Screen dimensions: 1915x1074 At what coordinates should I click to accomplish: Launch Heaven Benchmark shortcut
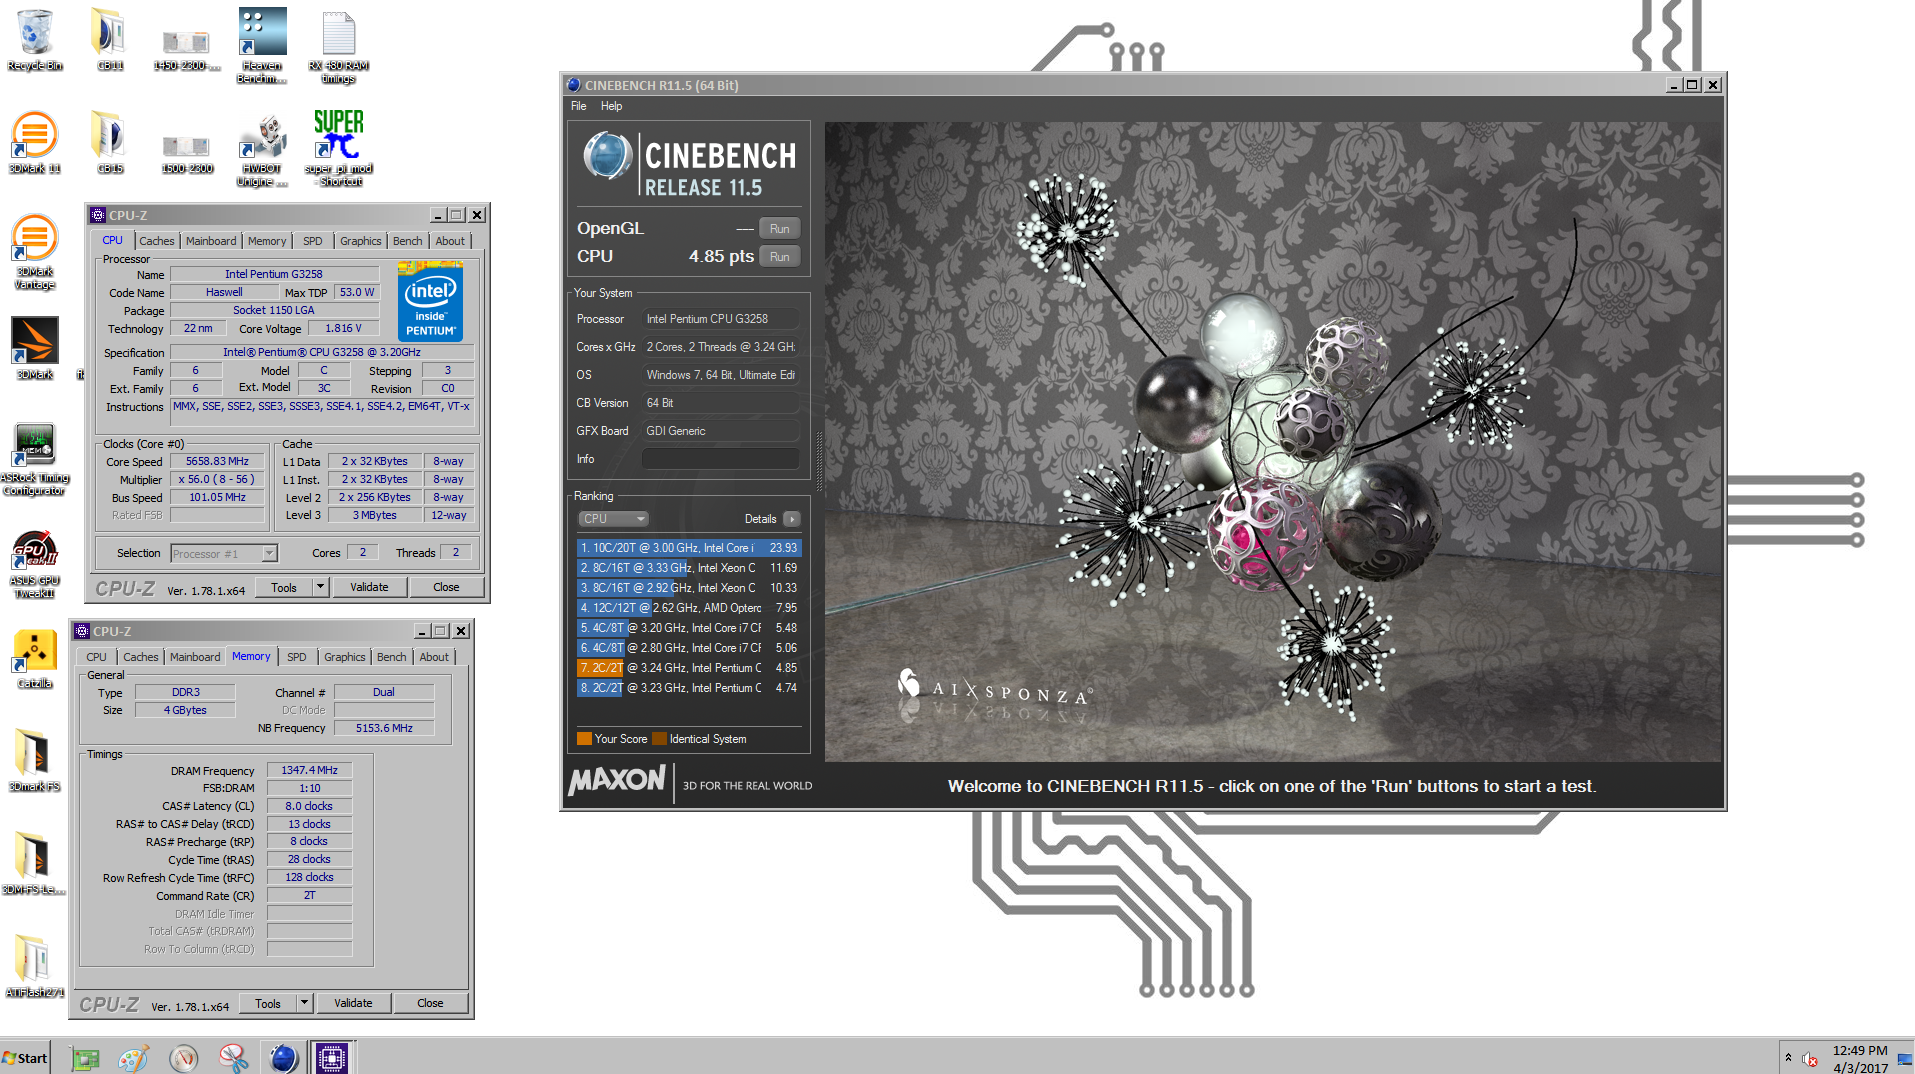tap(262, 46)
